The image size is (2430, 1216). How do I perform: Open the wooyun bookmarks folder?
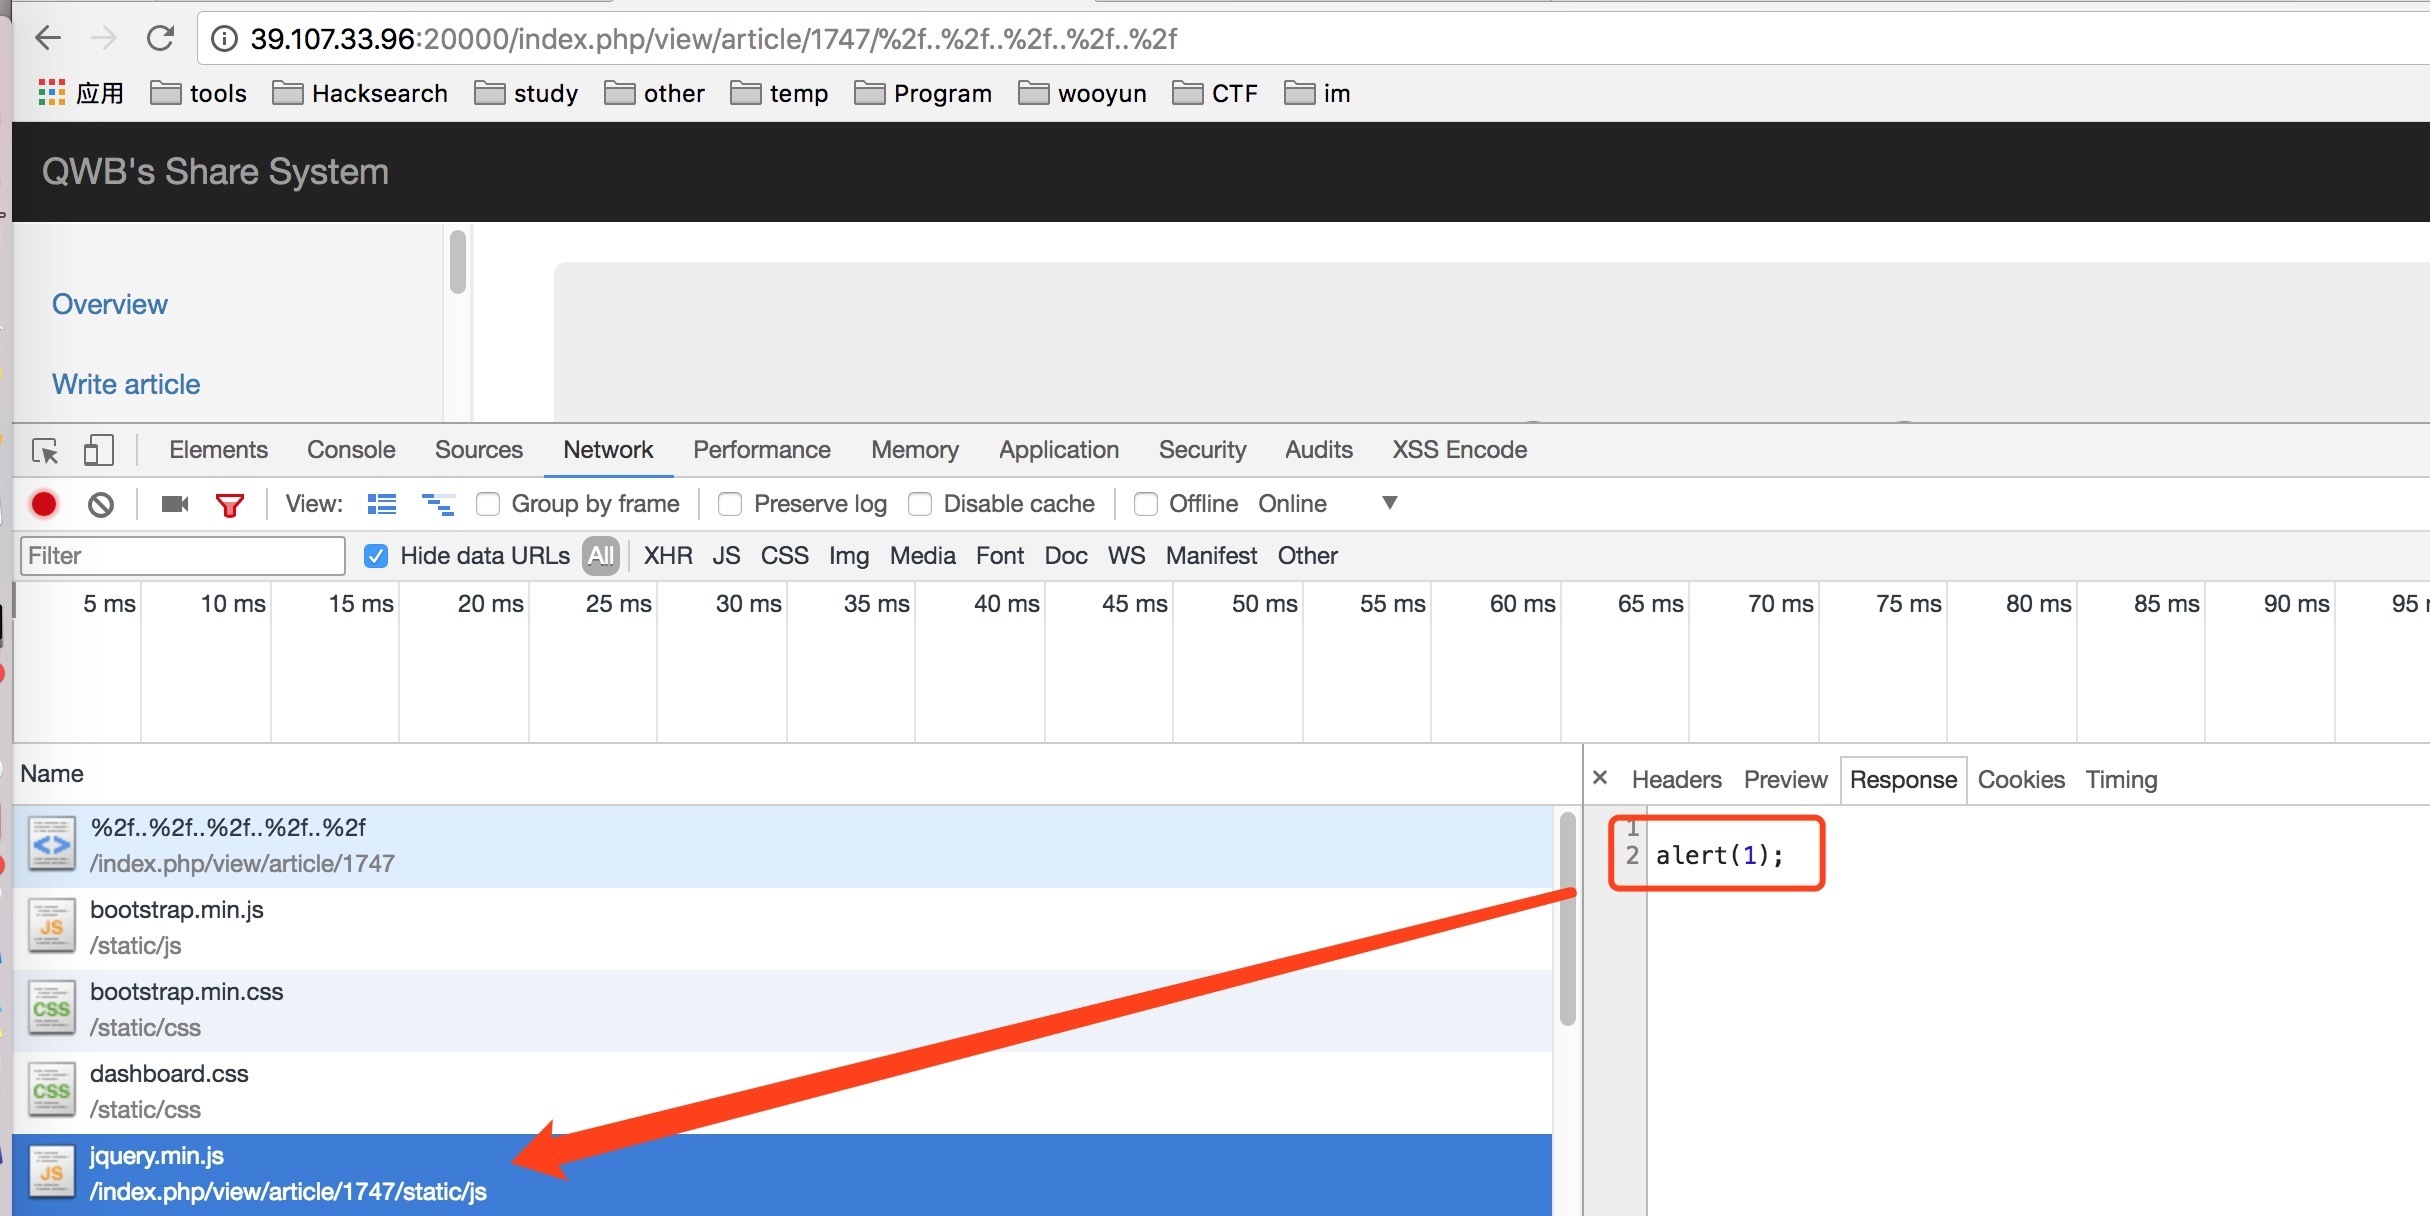1082,93
